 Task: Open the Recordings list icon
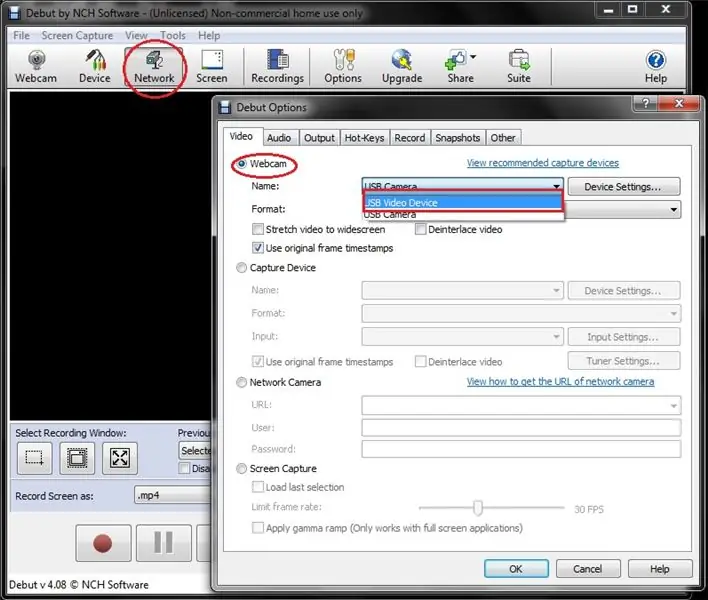coord(277,67)
